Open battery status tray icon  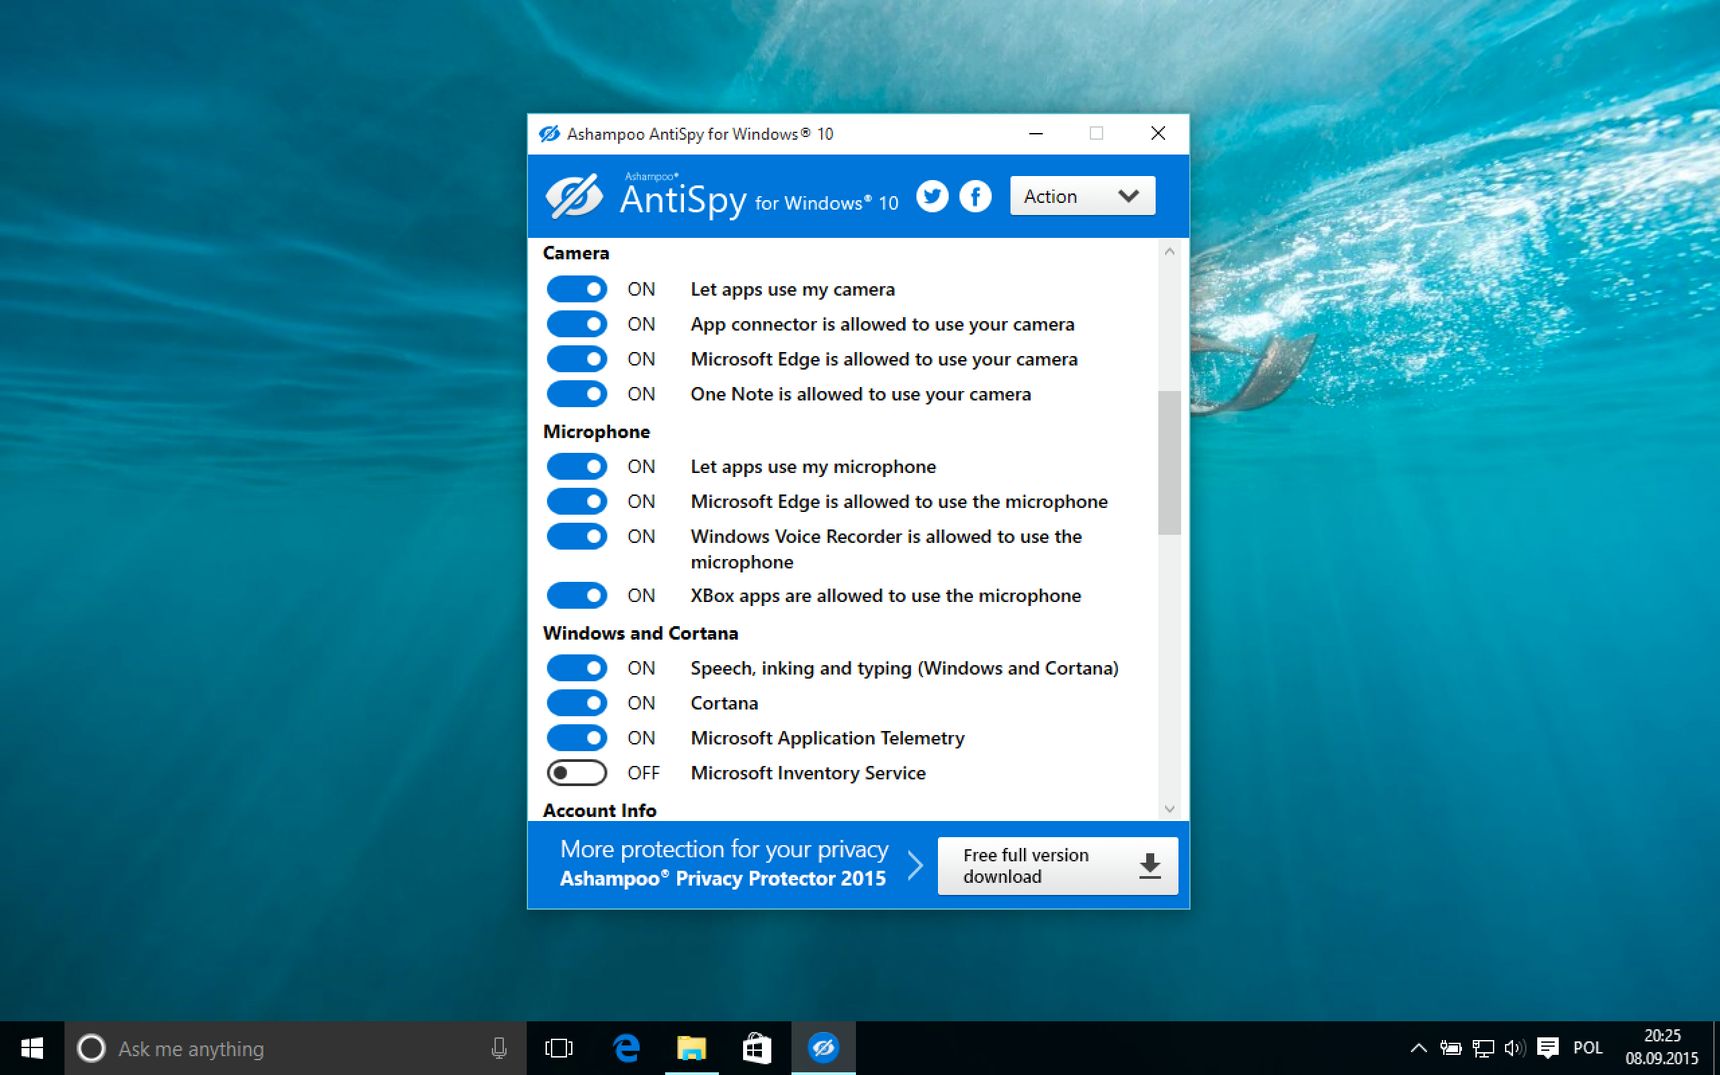click(x=1451, y=1048)
